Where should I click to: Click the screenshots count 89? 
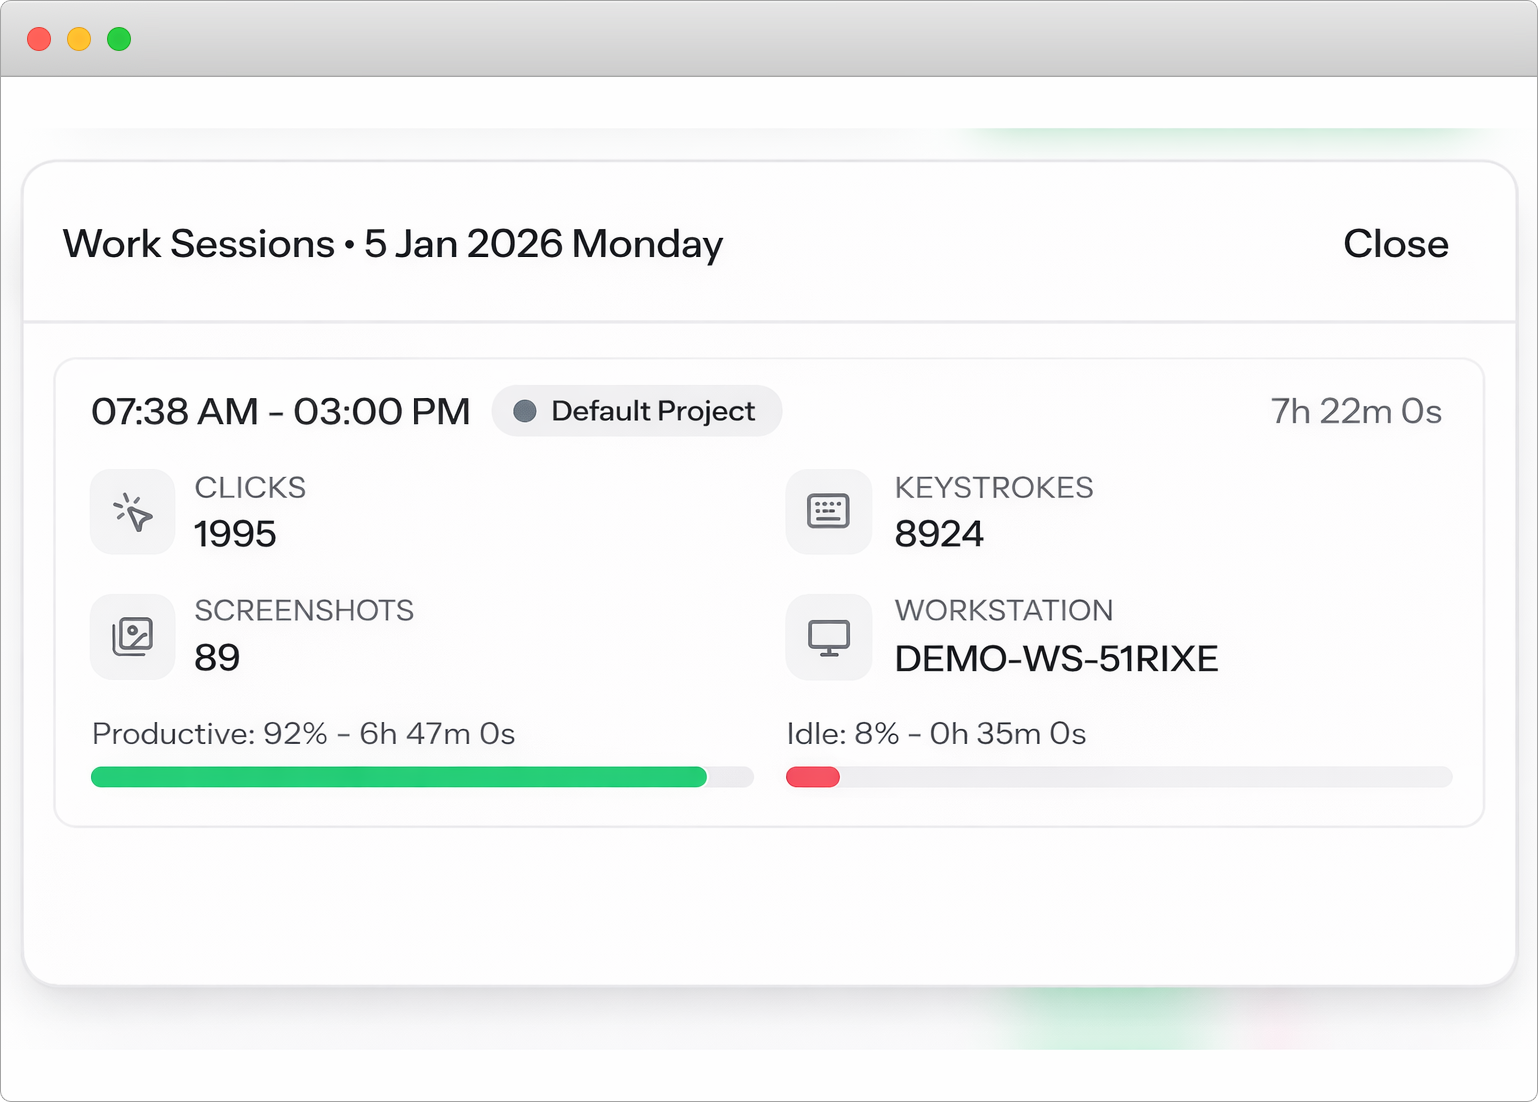point(217,658)
